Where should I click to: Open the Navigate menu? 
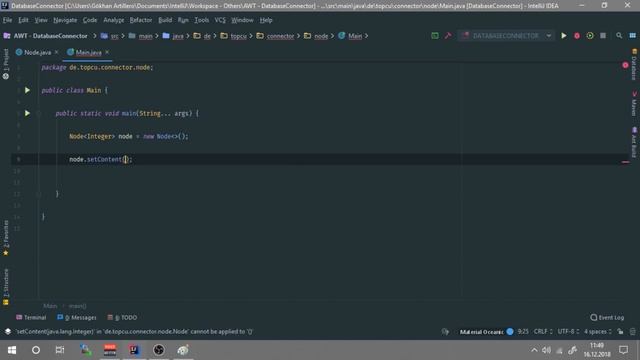point(65,20)
